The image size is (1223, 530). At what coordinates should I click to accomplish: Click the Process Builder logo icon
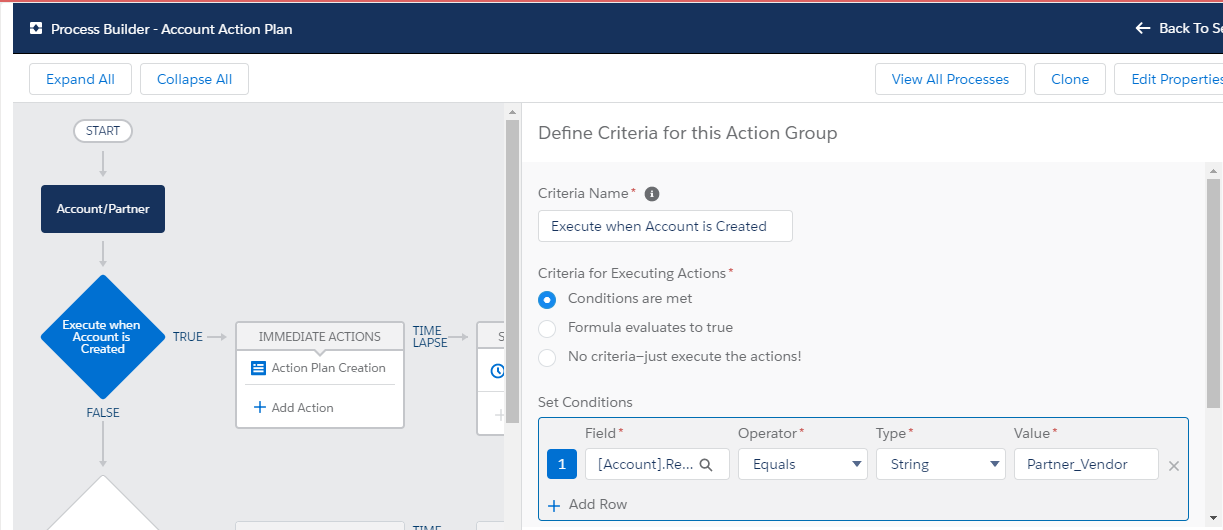point(36,29)
